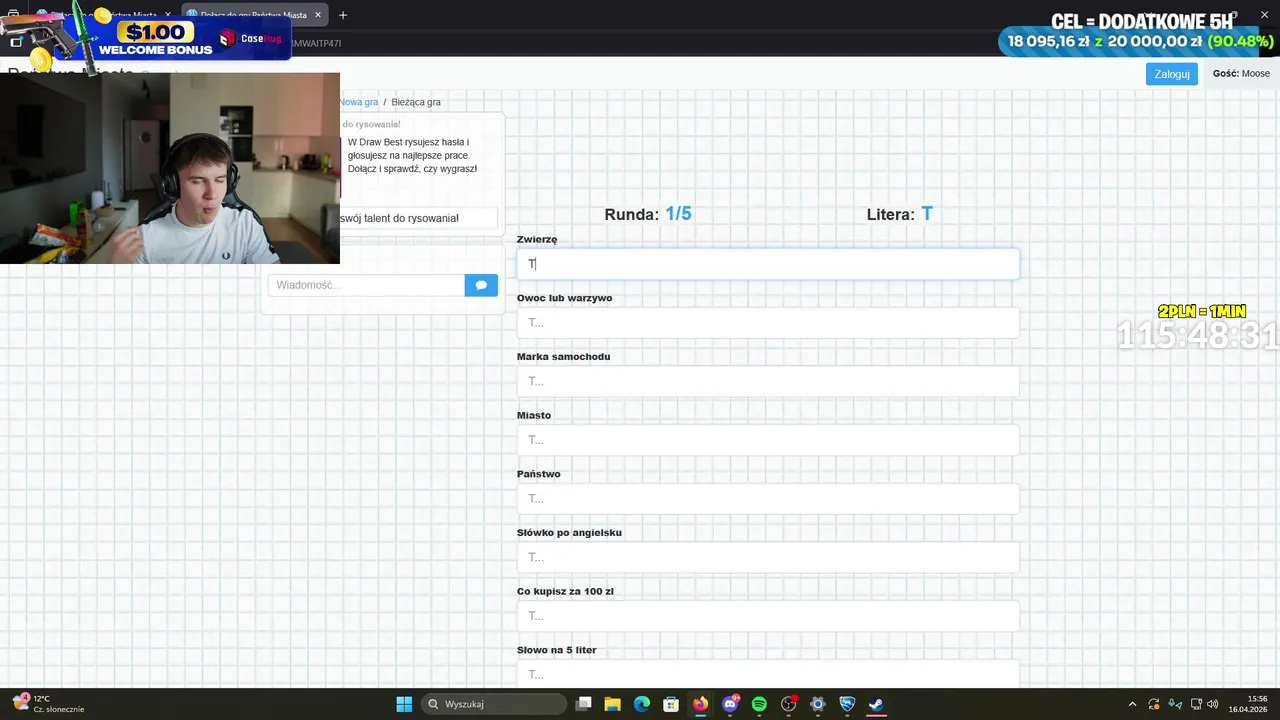This screenshot has height=720, width=1280.
Task: Click the 'Litera:' label above the answer fields
Action: click(891, 215)
